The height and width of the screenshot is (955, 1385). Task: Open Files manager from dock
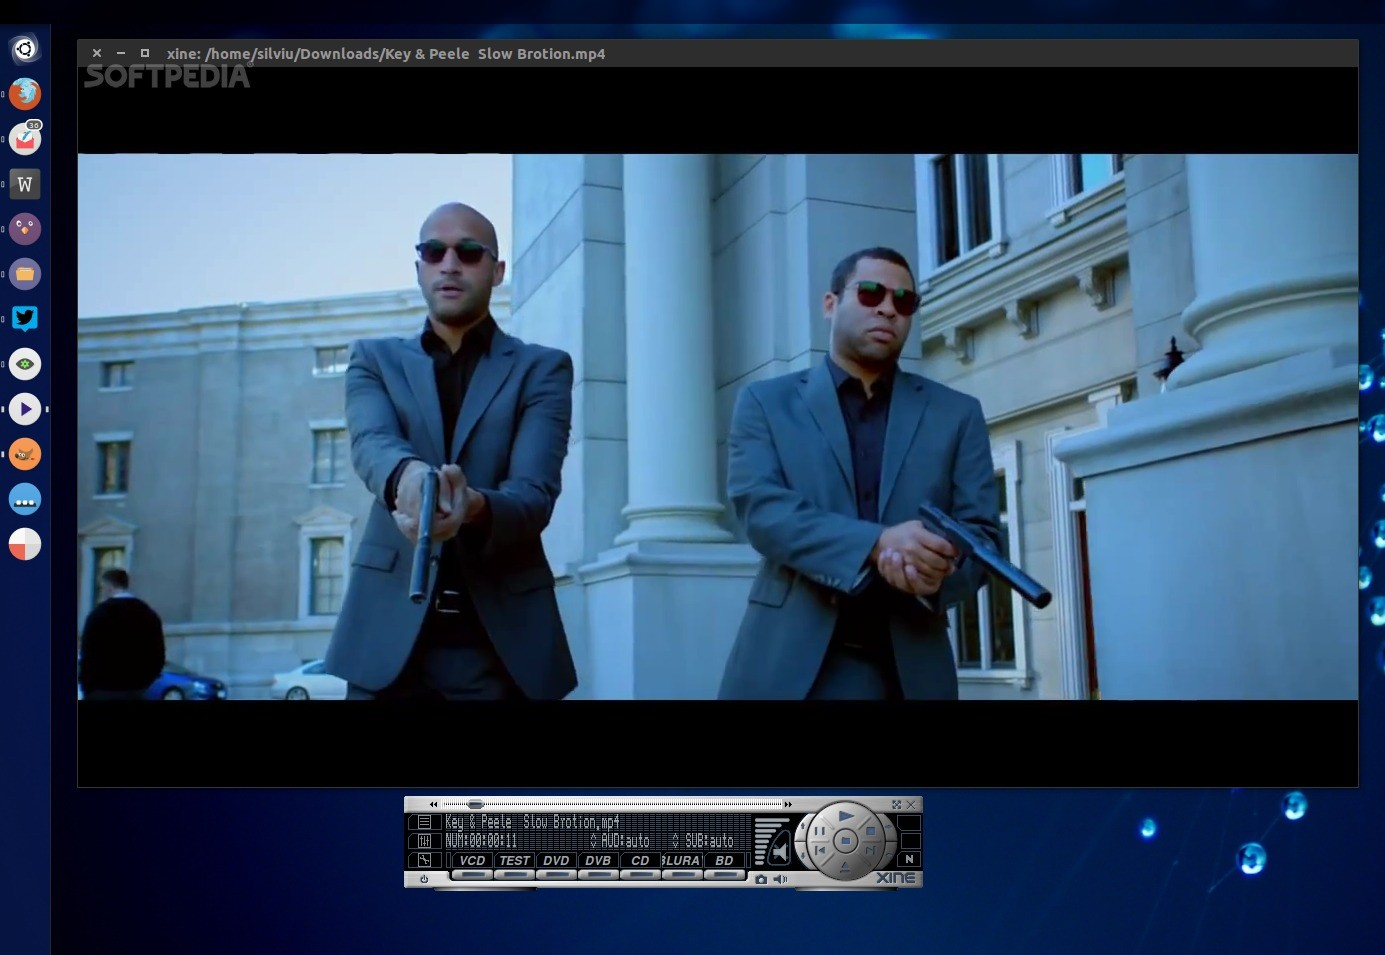click(x=25, y=274)
